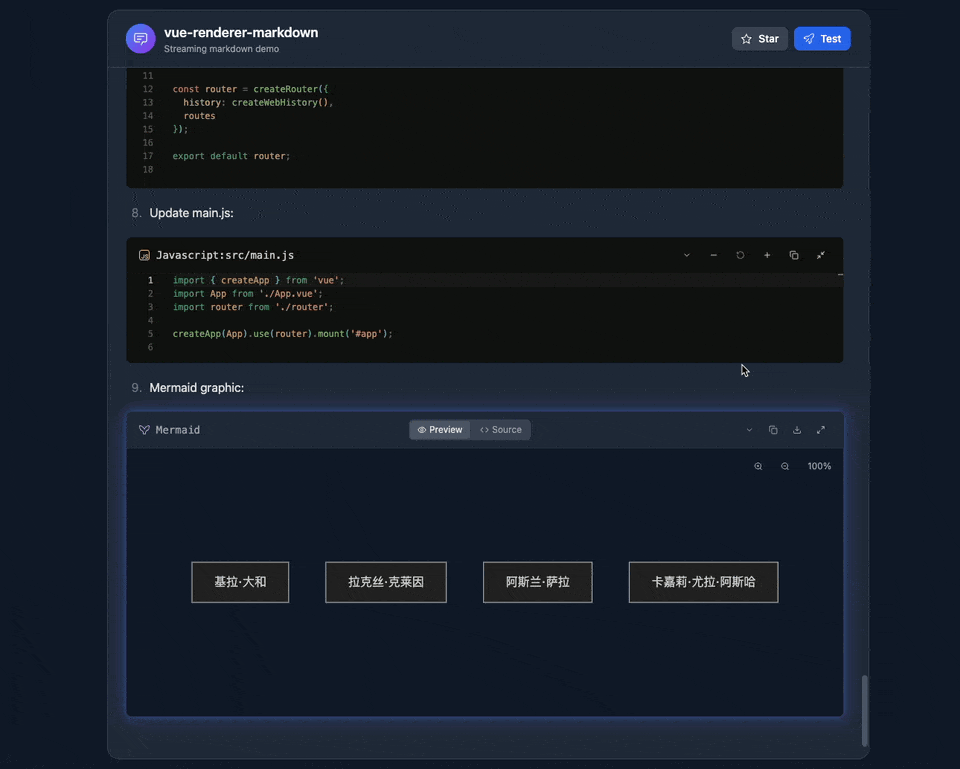
Task: Copy the src/main.js code block
Action: click(x=794, y=255)
